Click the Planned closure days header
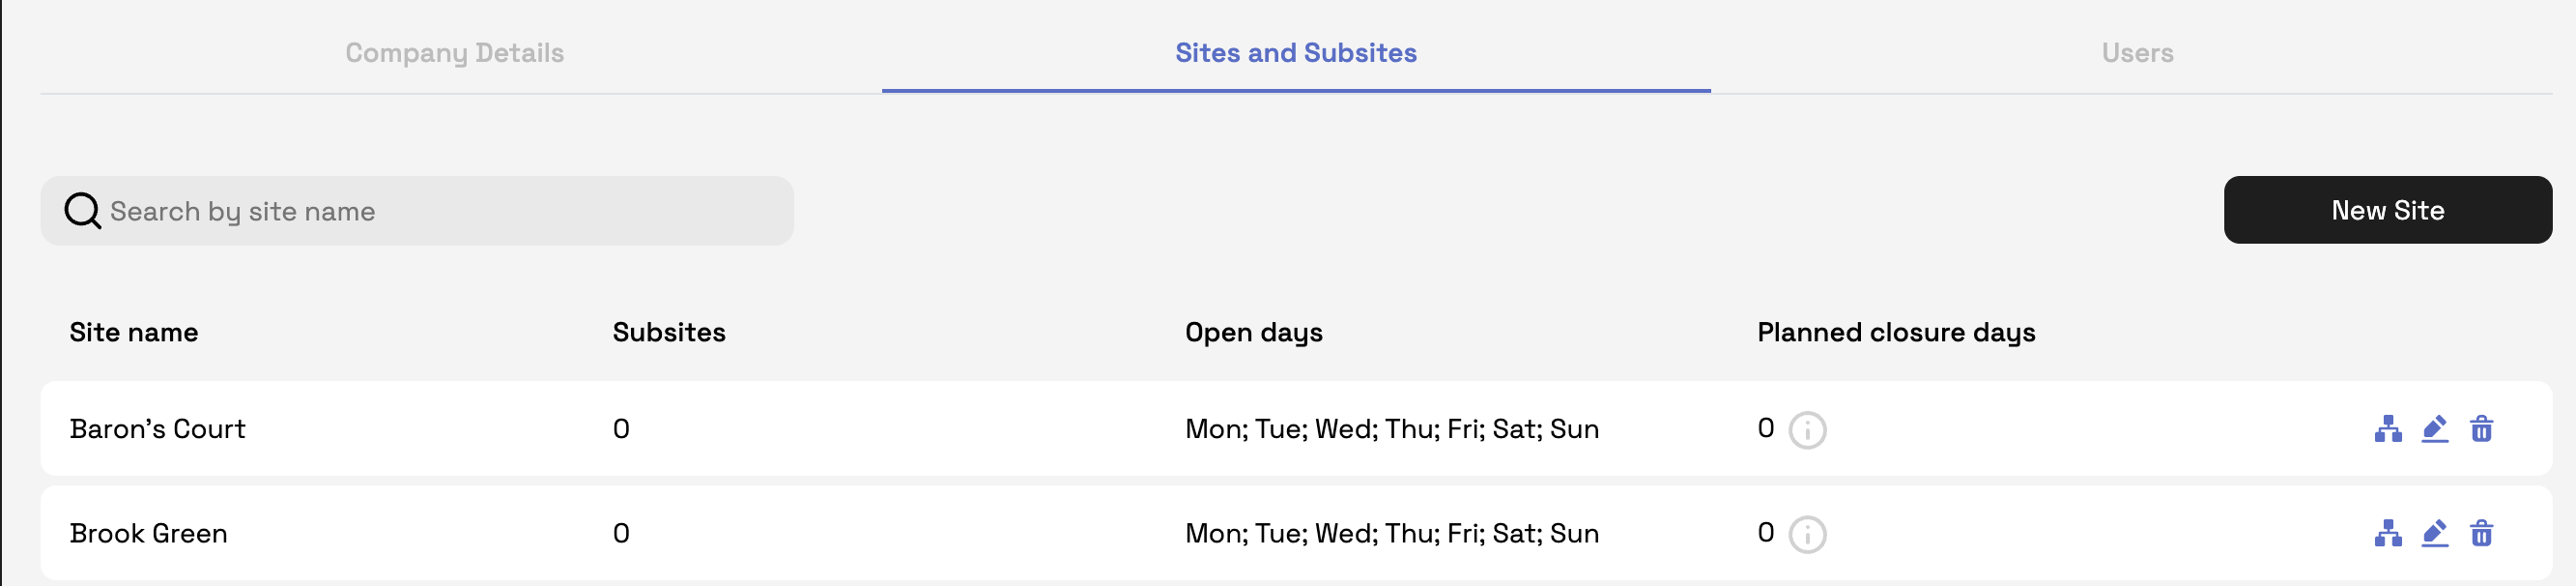The image size is (2576, 586). (x=1896, y=332)
